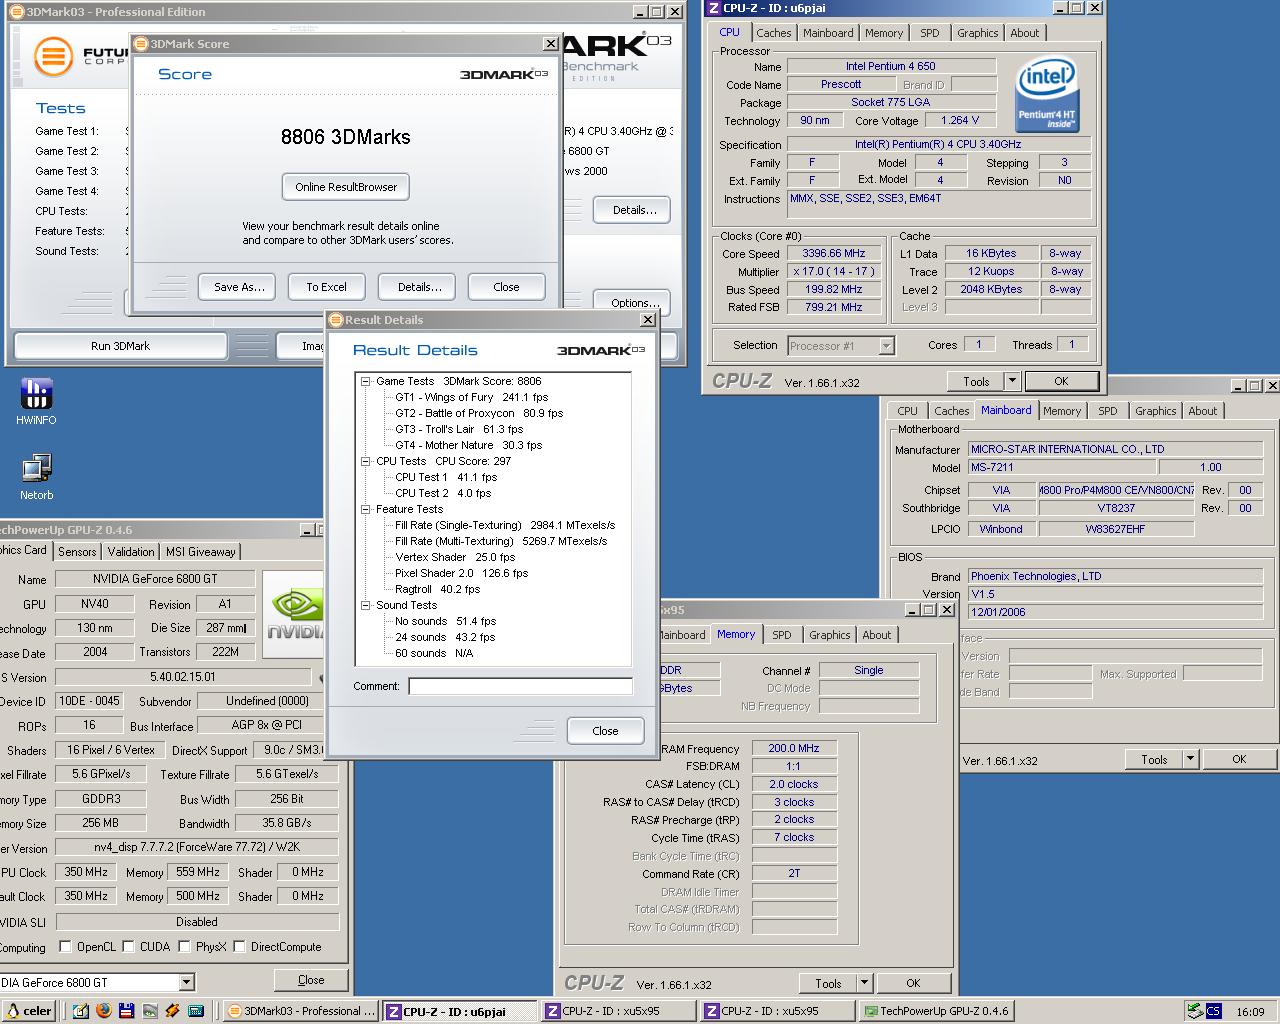
Task: Switch to TechPowerUp GPU-Z taskbar button
Action: (x=936, y=1011)
